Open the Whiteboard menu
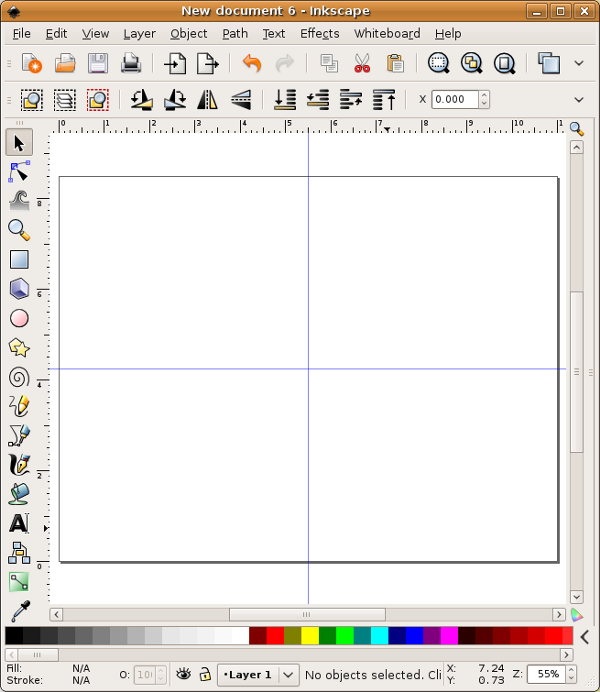This screenshot has height=692, width=600. [387, 33]
